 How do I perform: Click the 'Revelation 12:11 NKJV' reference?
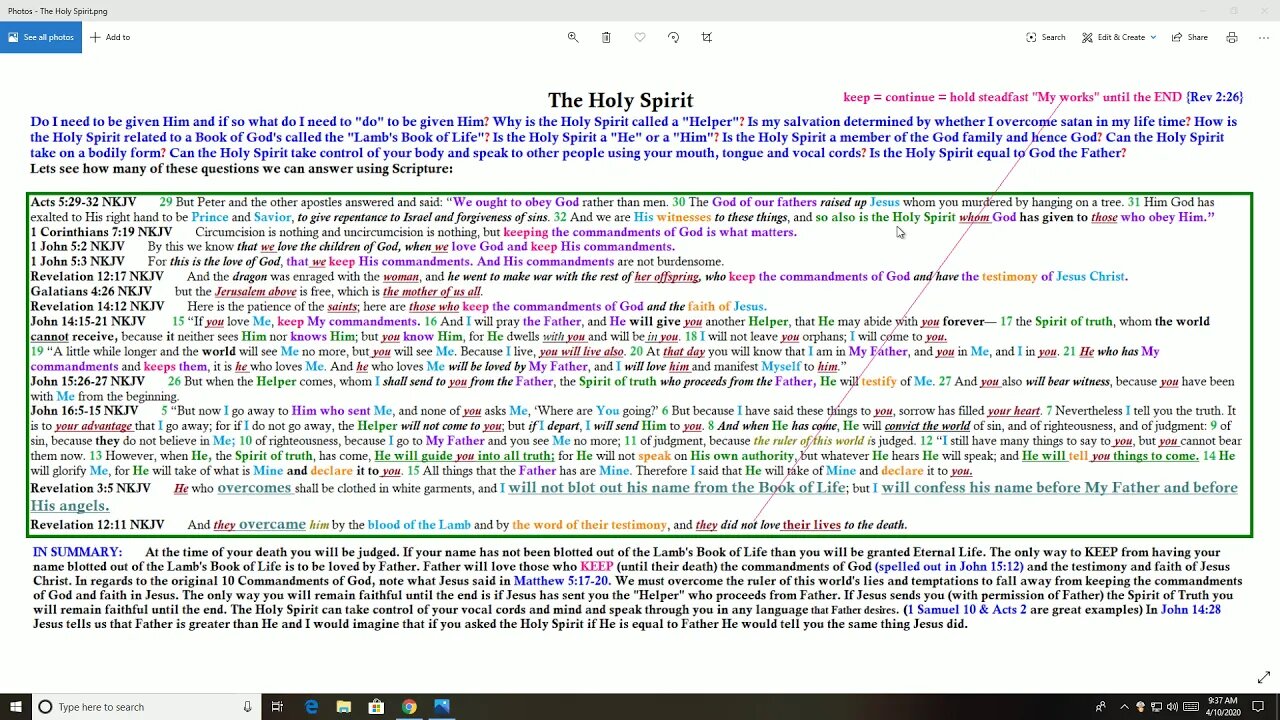click(97, 525)
